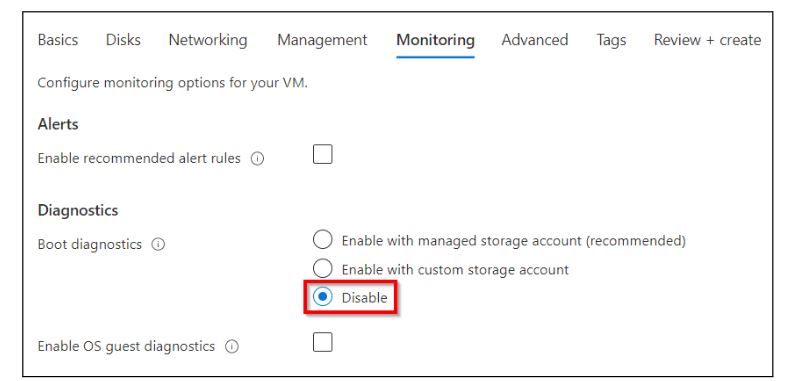Click info icon beside recommended alert rules

(257, 159)
